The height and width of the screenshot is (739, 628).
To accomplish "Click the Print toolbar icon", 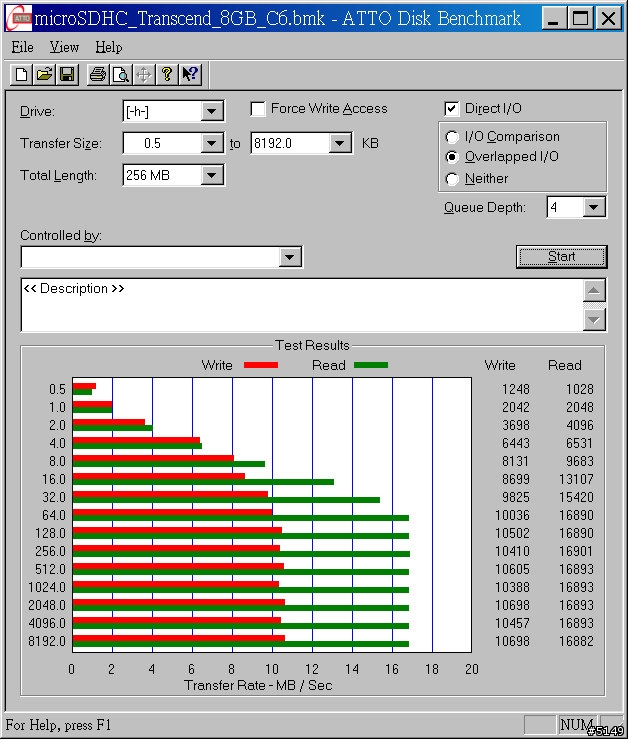I will pos(98,74).
